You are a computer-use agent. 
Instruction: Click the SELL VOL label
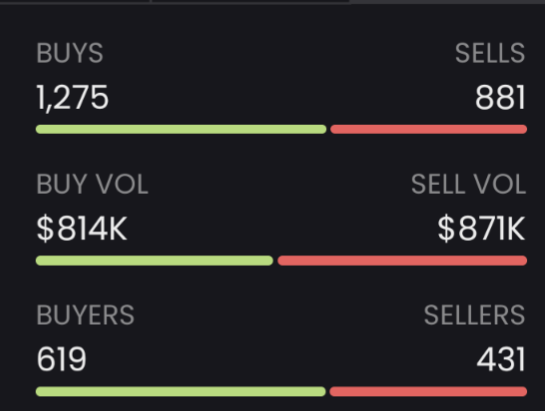click(469, 184)
